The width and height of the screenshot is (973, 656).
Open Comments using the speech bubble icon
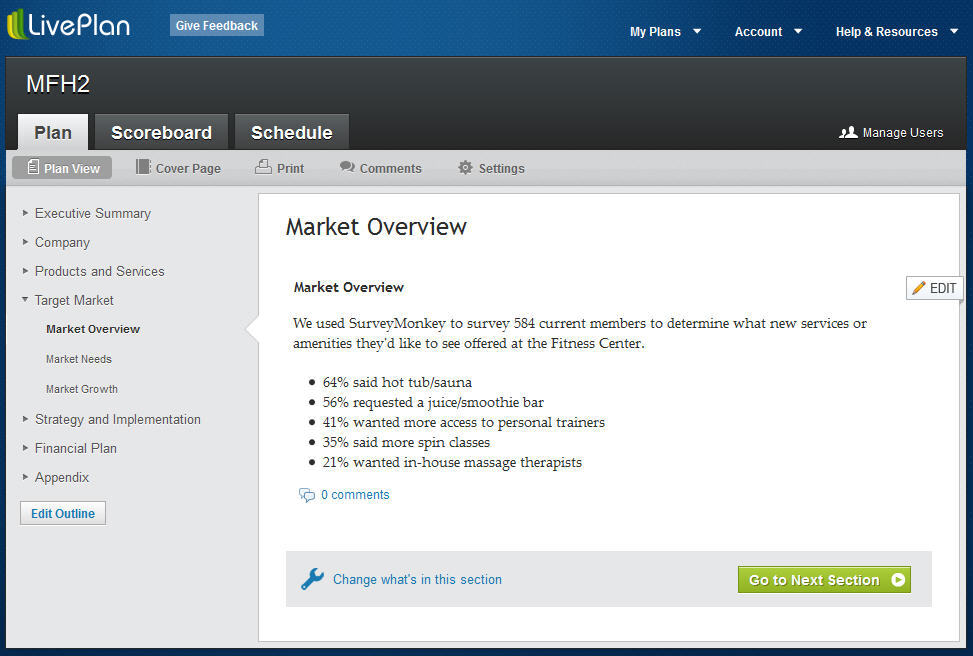tap(348, 167)
